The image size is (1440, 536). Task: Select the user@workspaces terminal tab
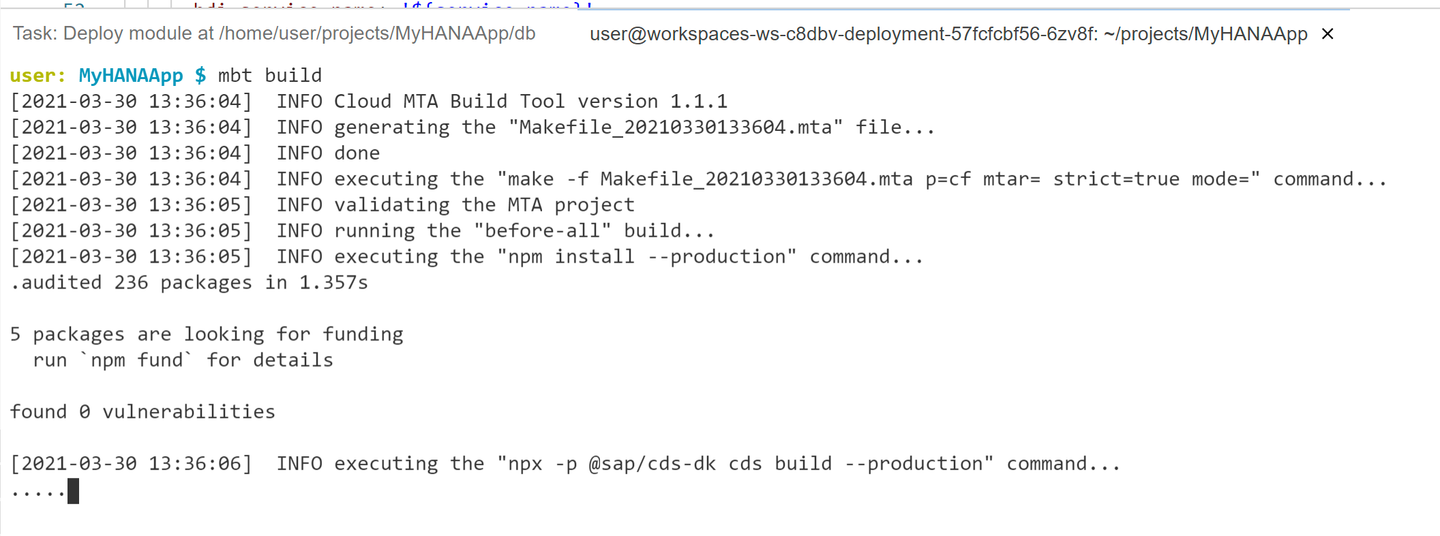(x=949, y=34)
